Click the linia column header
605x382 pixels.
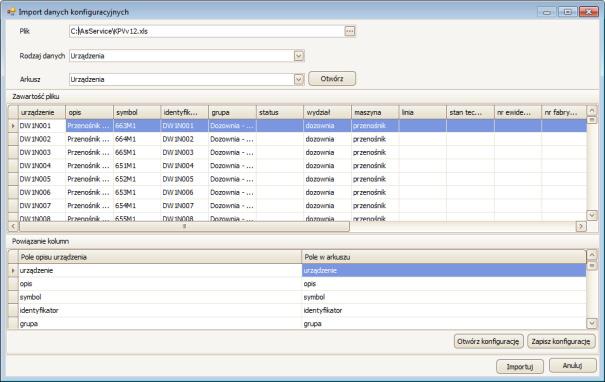click(x=422, y=112)
